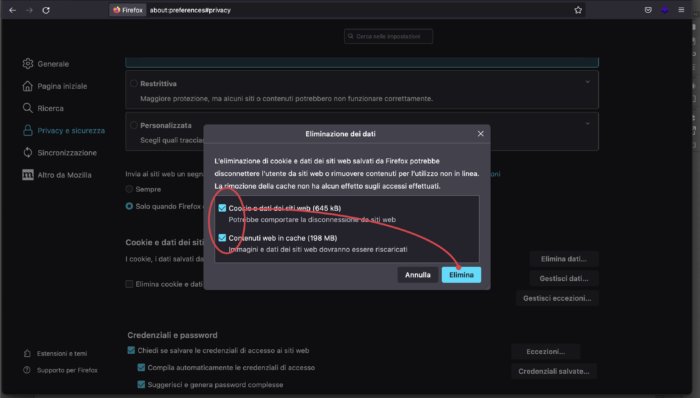Open the Pagina iniziale settings category
This screenshot has height=398, width=700.
coord(62,86)
